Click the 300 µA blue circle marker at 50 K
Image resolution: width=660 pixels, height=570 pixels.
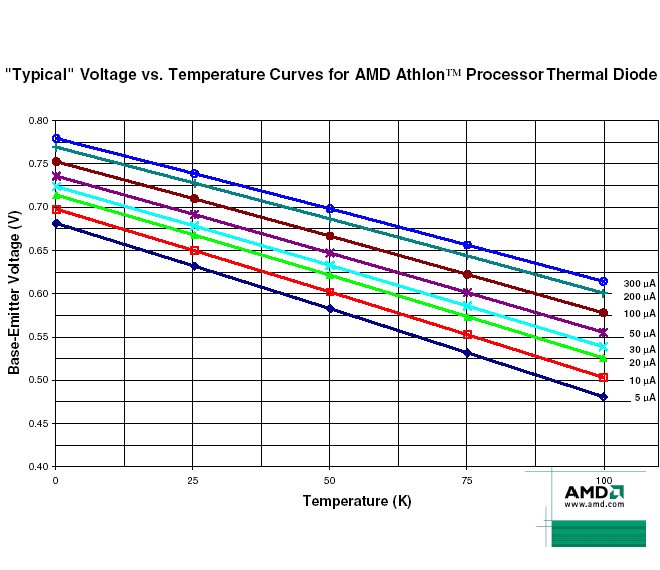pyautogui.click(x=330, y=209)
